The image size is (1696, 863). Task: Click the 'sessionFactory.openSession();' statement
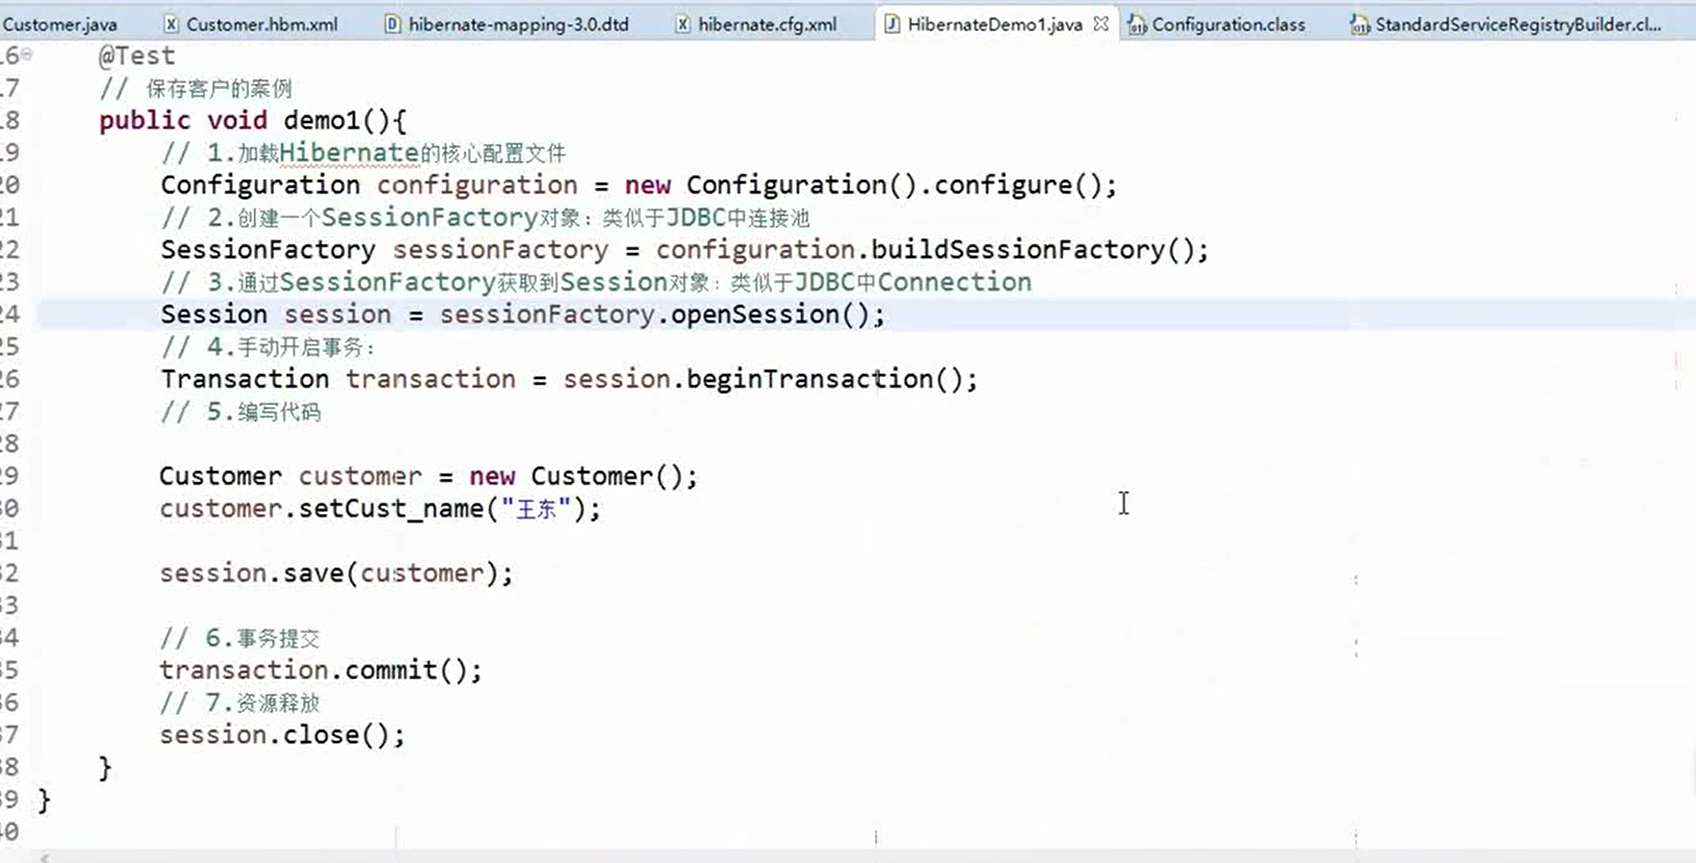point(663,314)
